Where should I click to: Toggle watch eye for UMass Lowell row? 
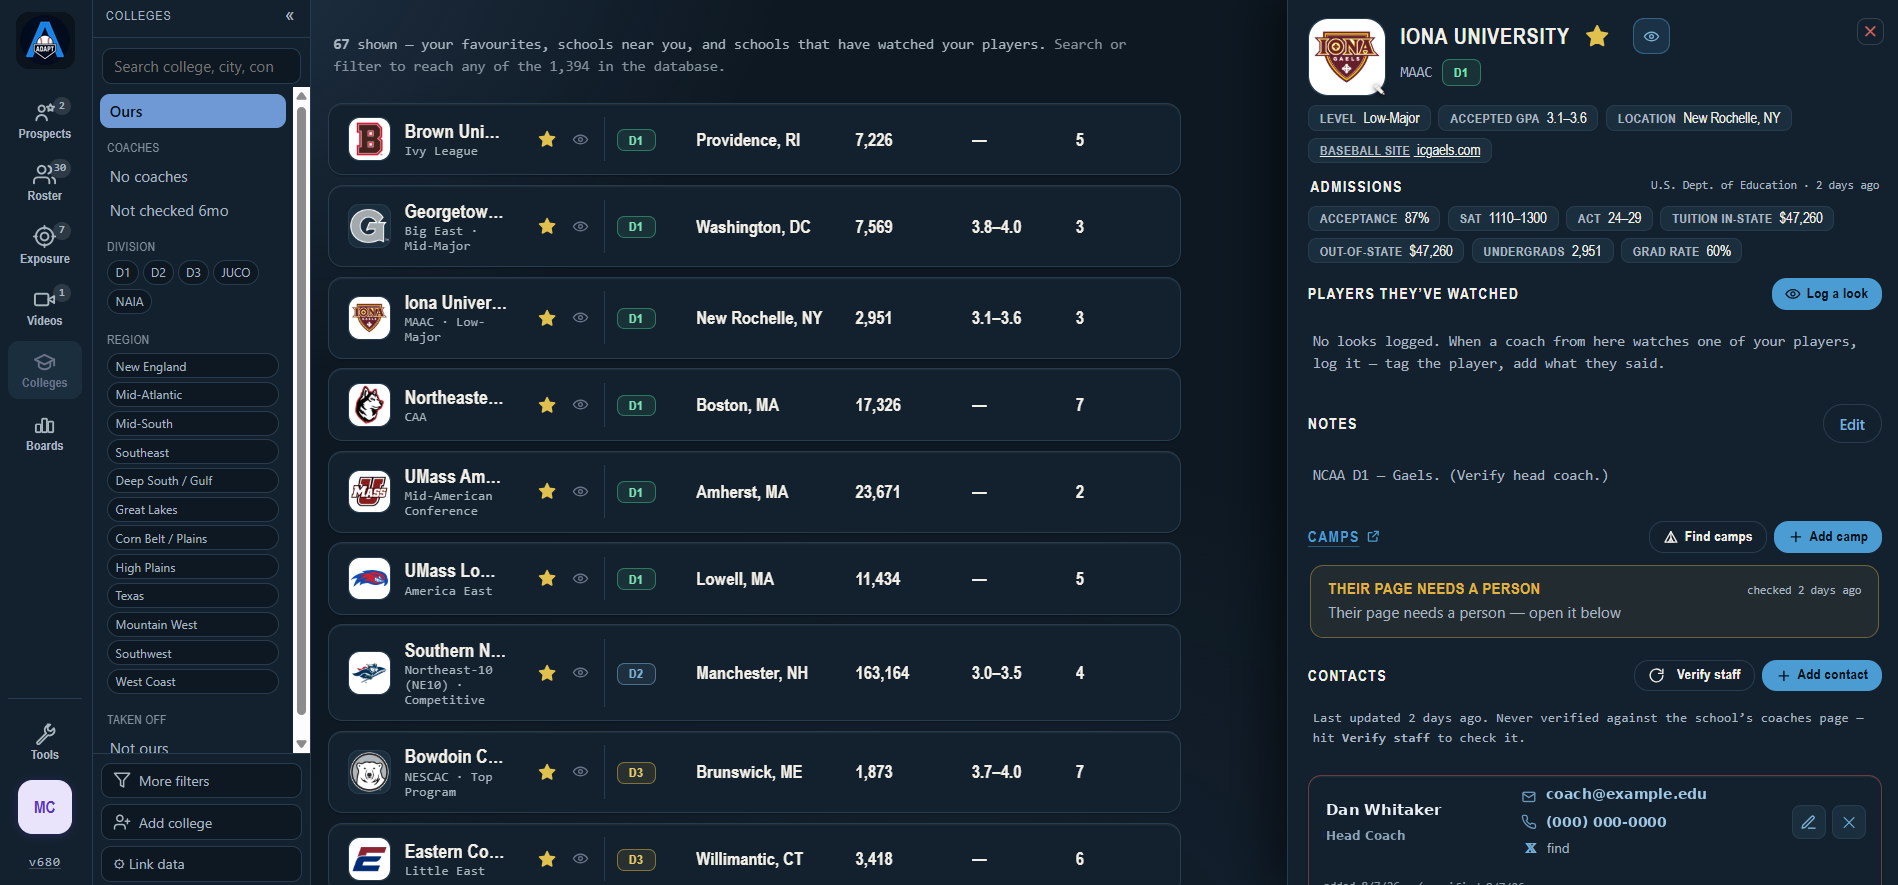(x=580, y=579)
